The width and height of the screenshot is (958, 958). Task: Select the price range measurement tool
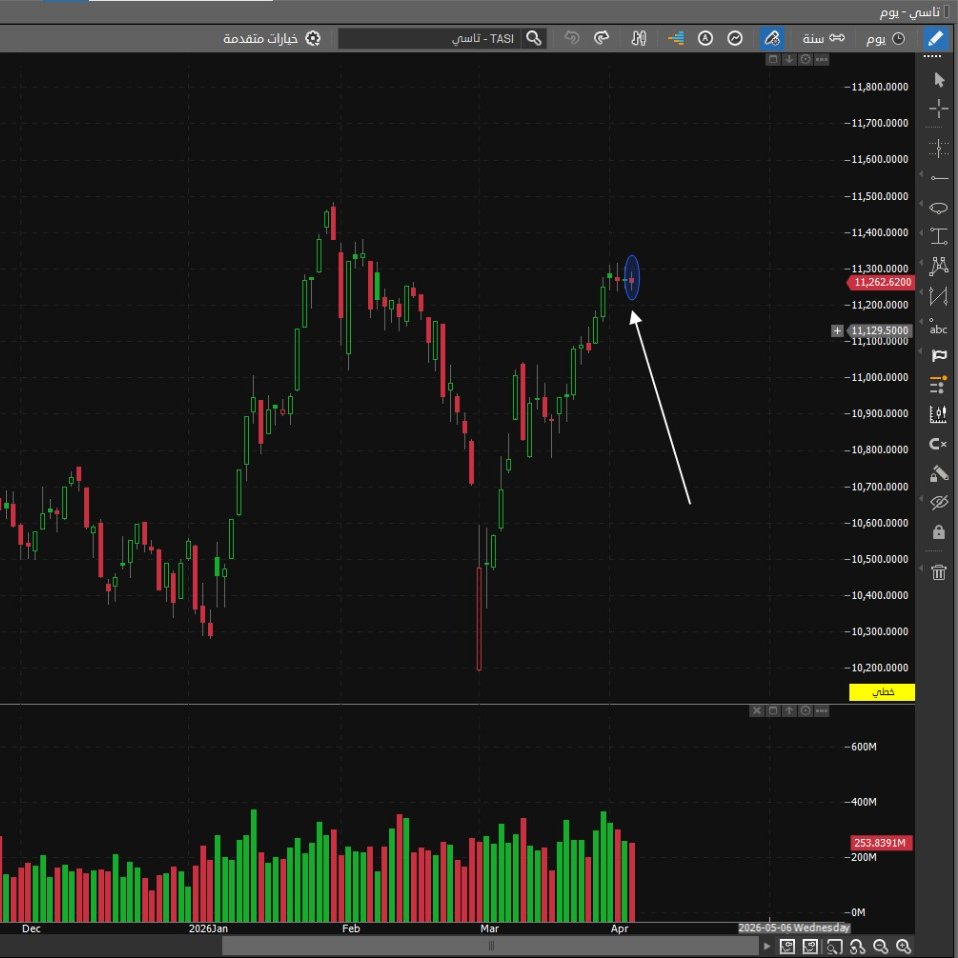[939, 236]
